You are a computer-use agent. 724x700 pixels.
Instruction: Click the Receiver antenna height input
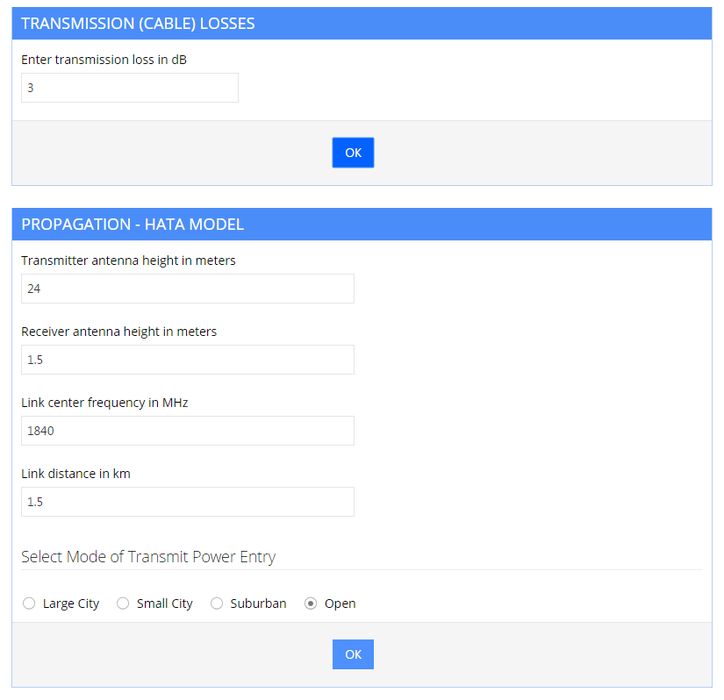pos(187,360)
